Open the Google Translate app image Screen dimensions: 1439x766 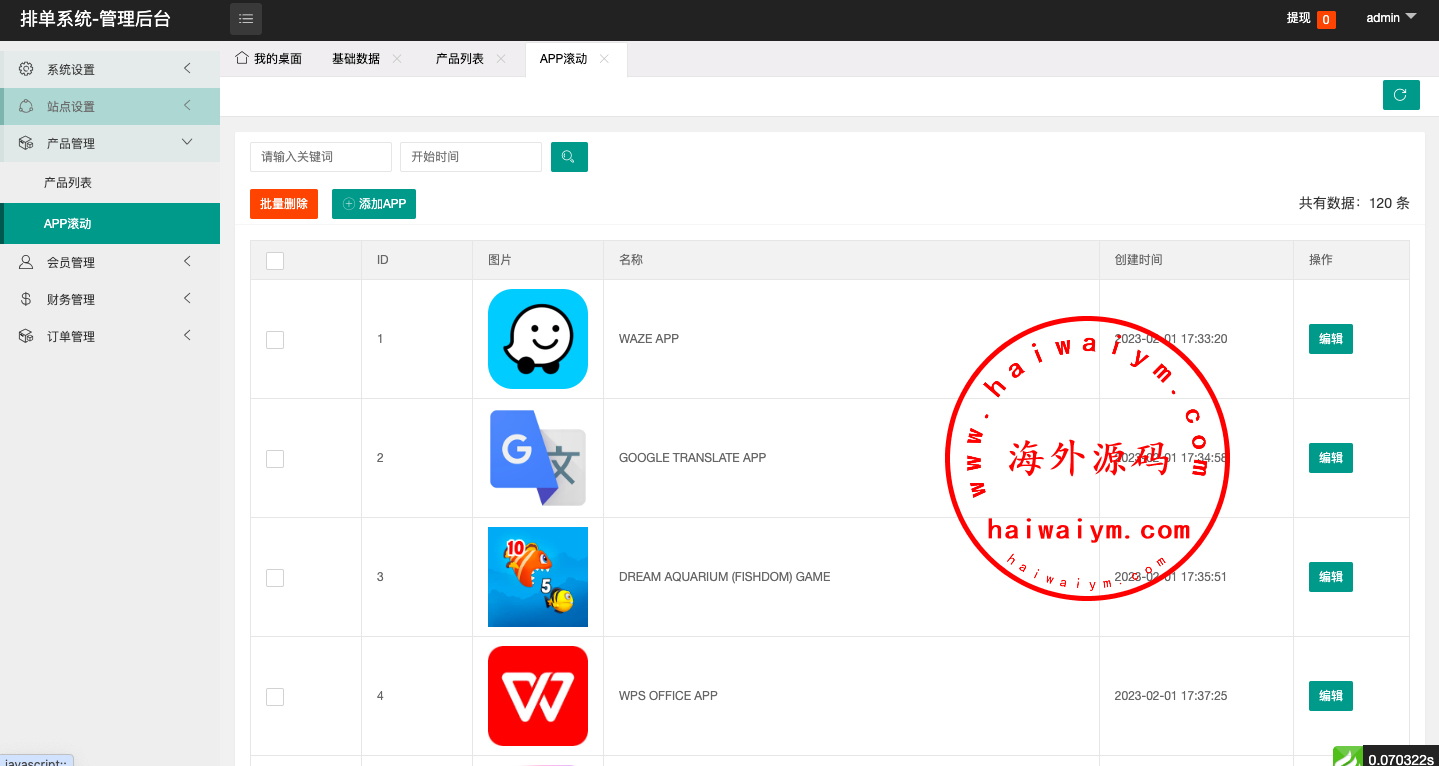538,458
